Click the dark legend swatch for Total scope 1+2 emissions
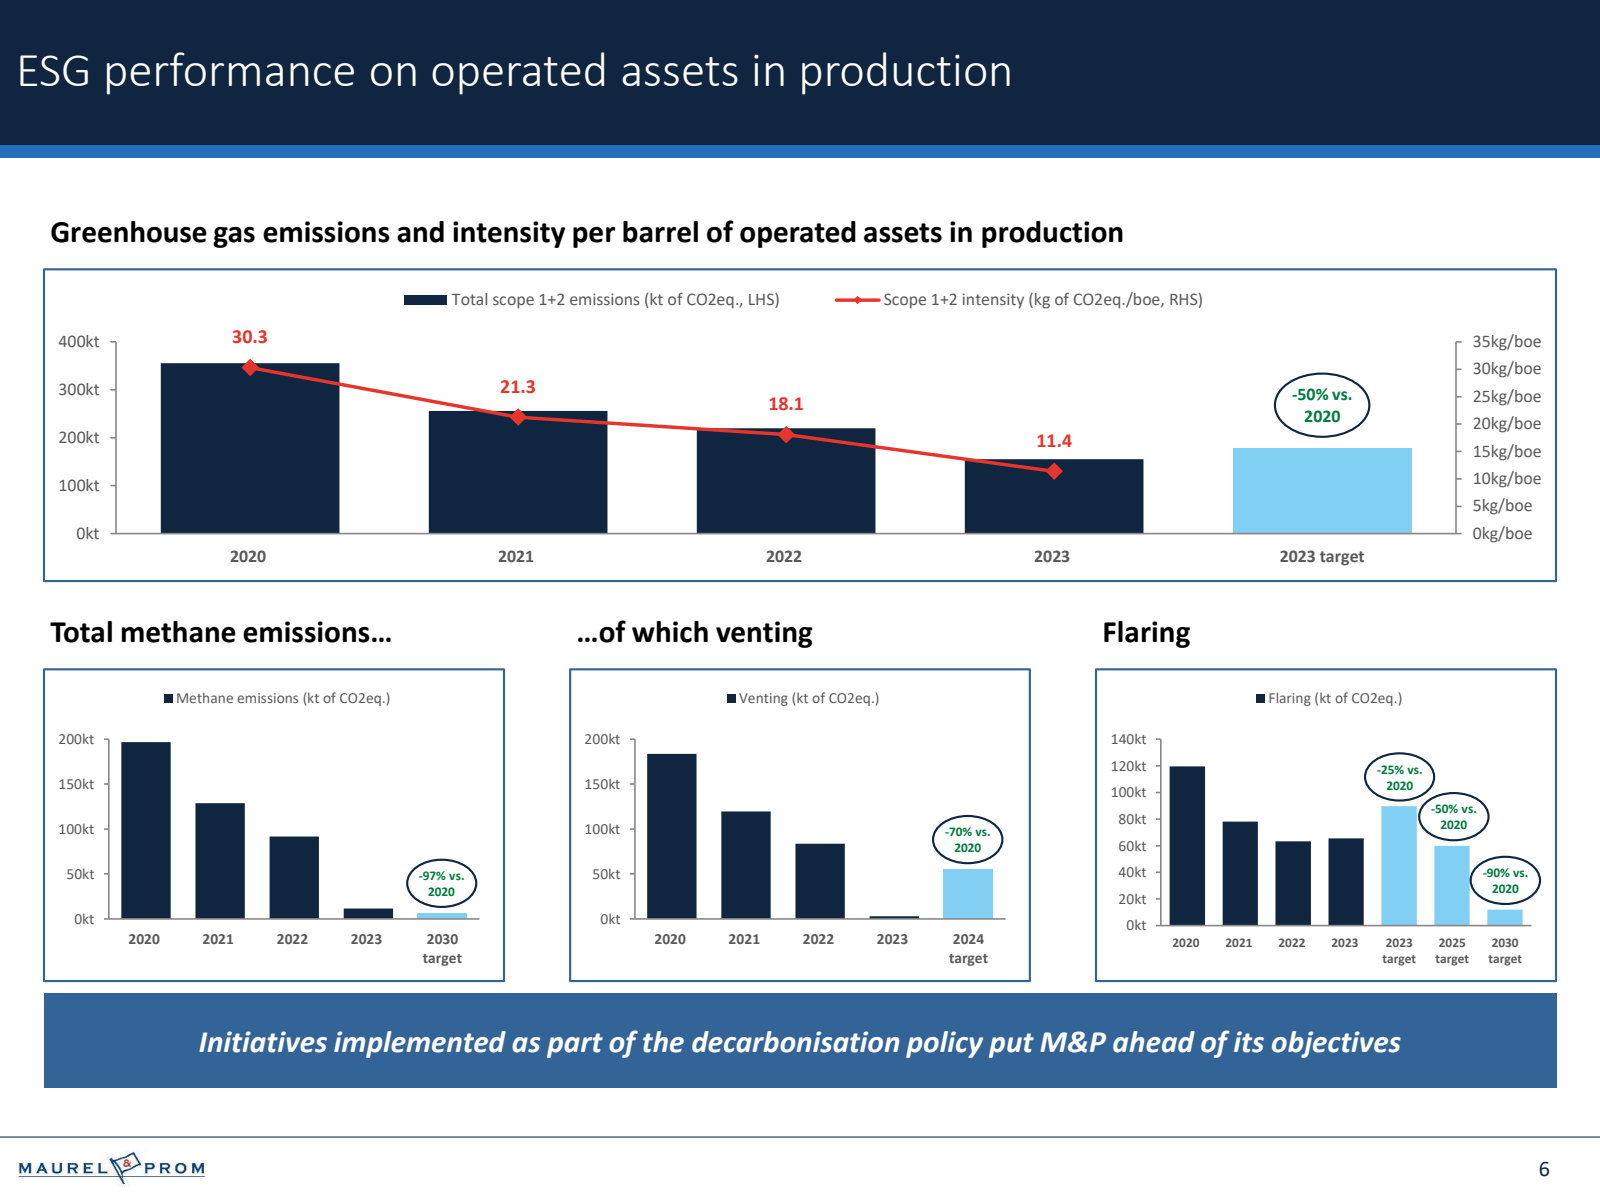Viewport: 1600px width, 1200px height. (x=425, y=300)
